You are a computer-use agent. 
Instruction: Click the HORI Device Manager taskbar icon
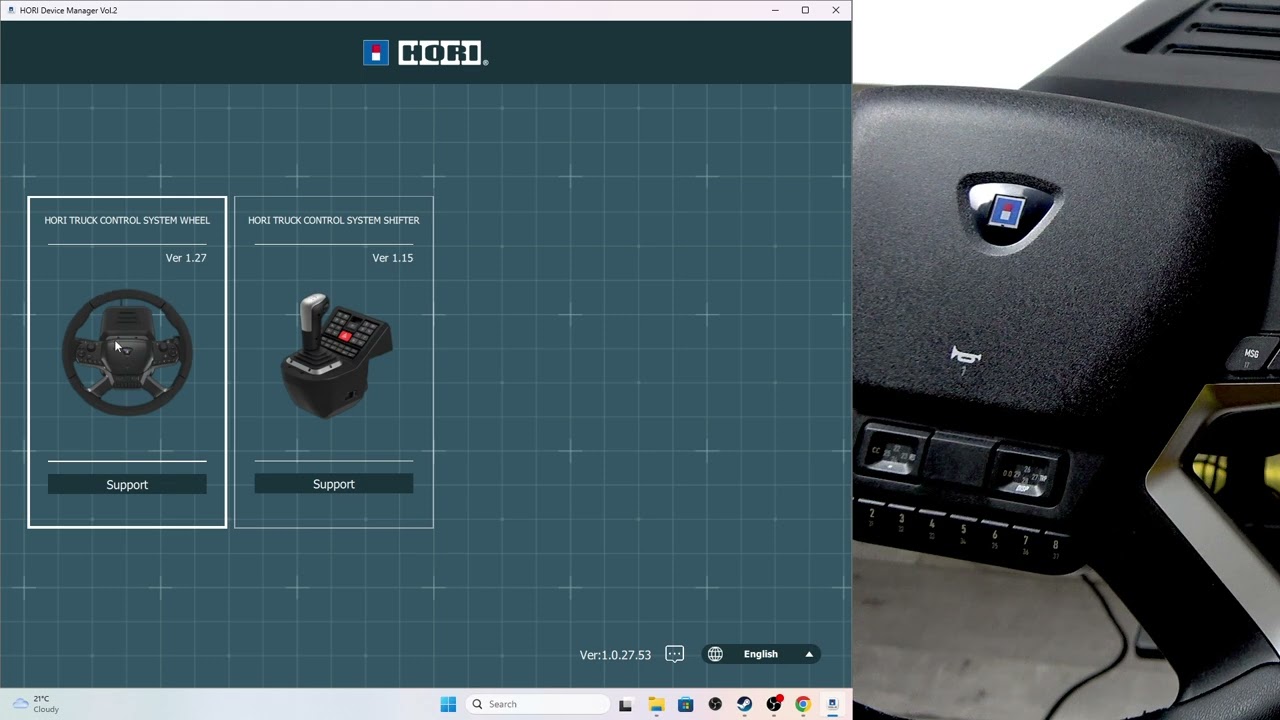point(832,704)
